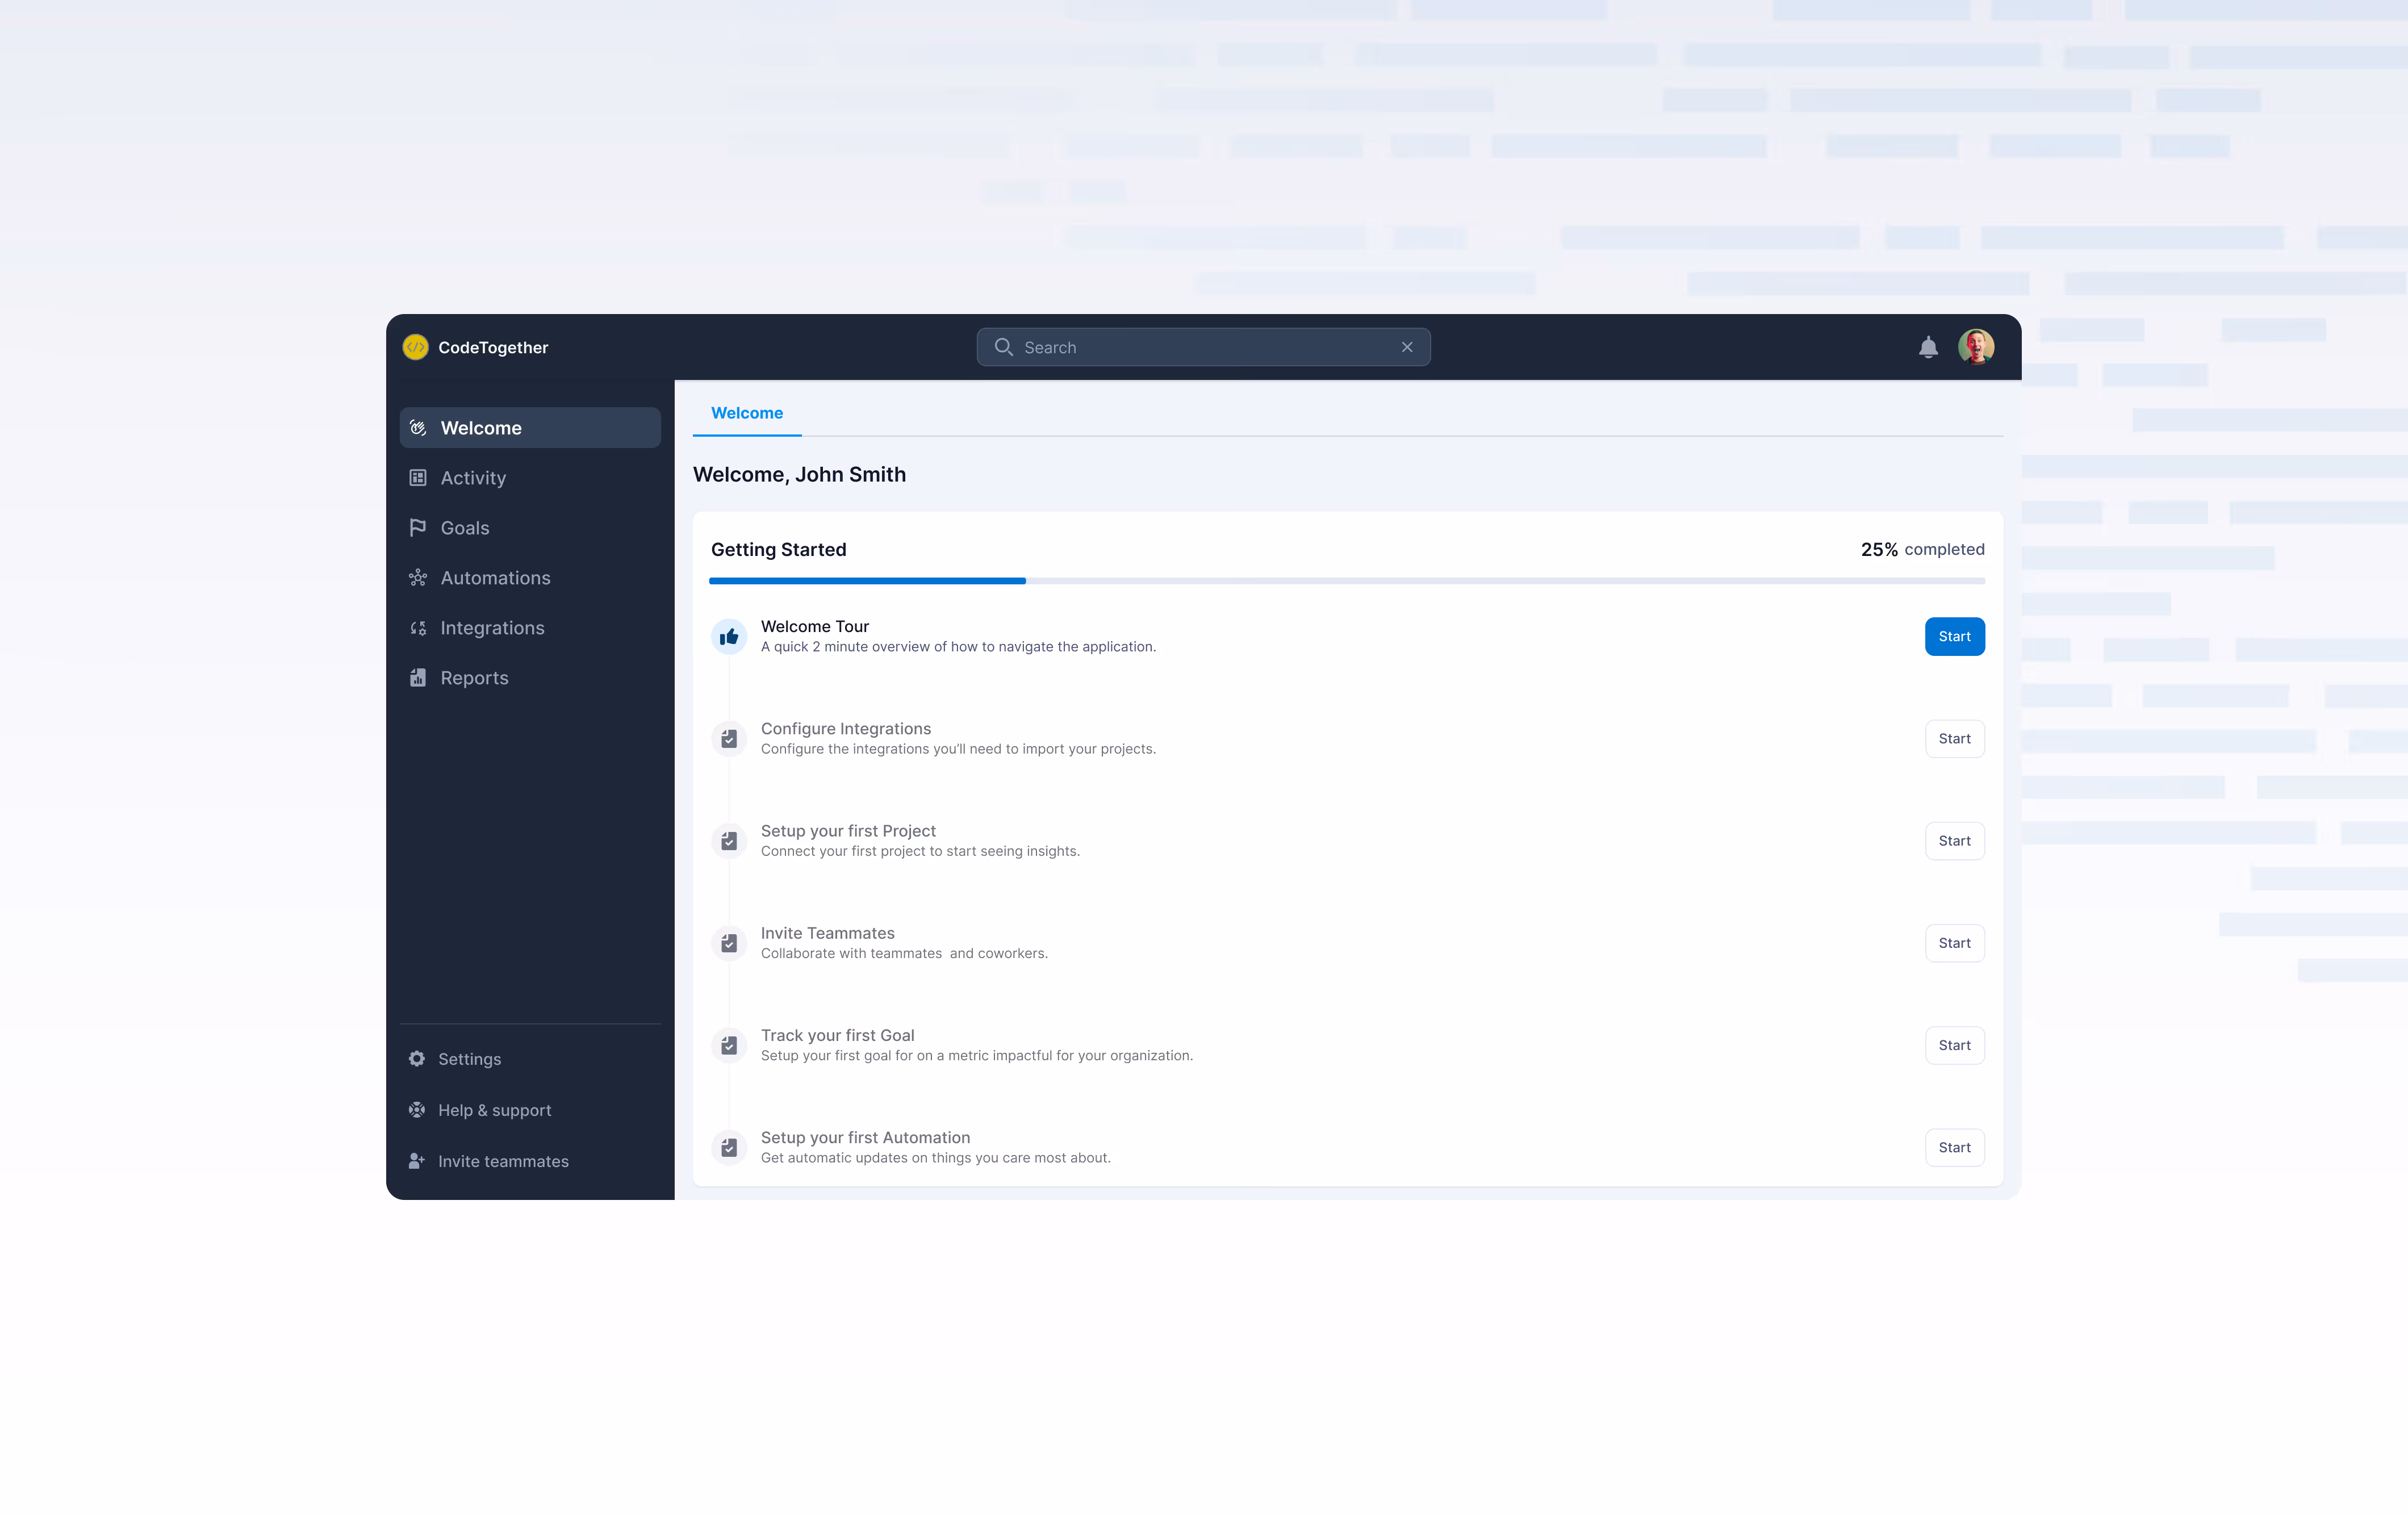Image resolution: width=2408 pixels, height=1514 pixels.
Task: Click the Goals flag icon
Action: pos(418,528)
